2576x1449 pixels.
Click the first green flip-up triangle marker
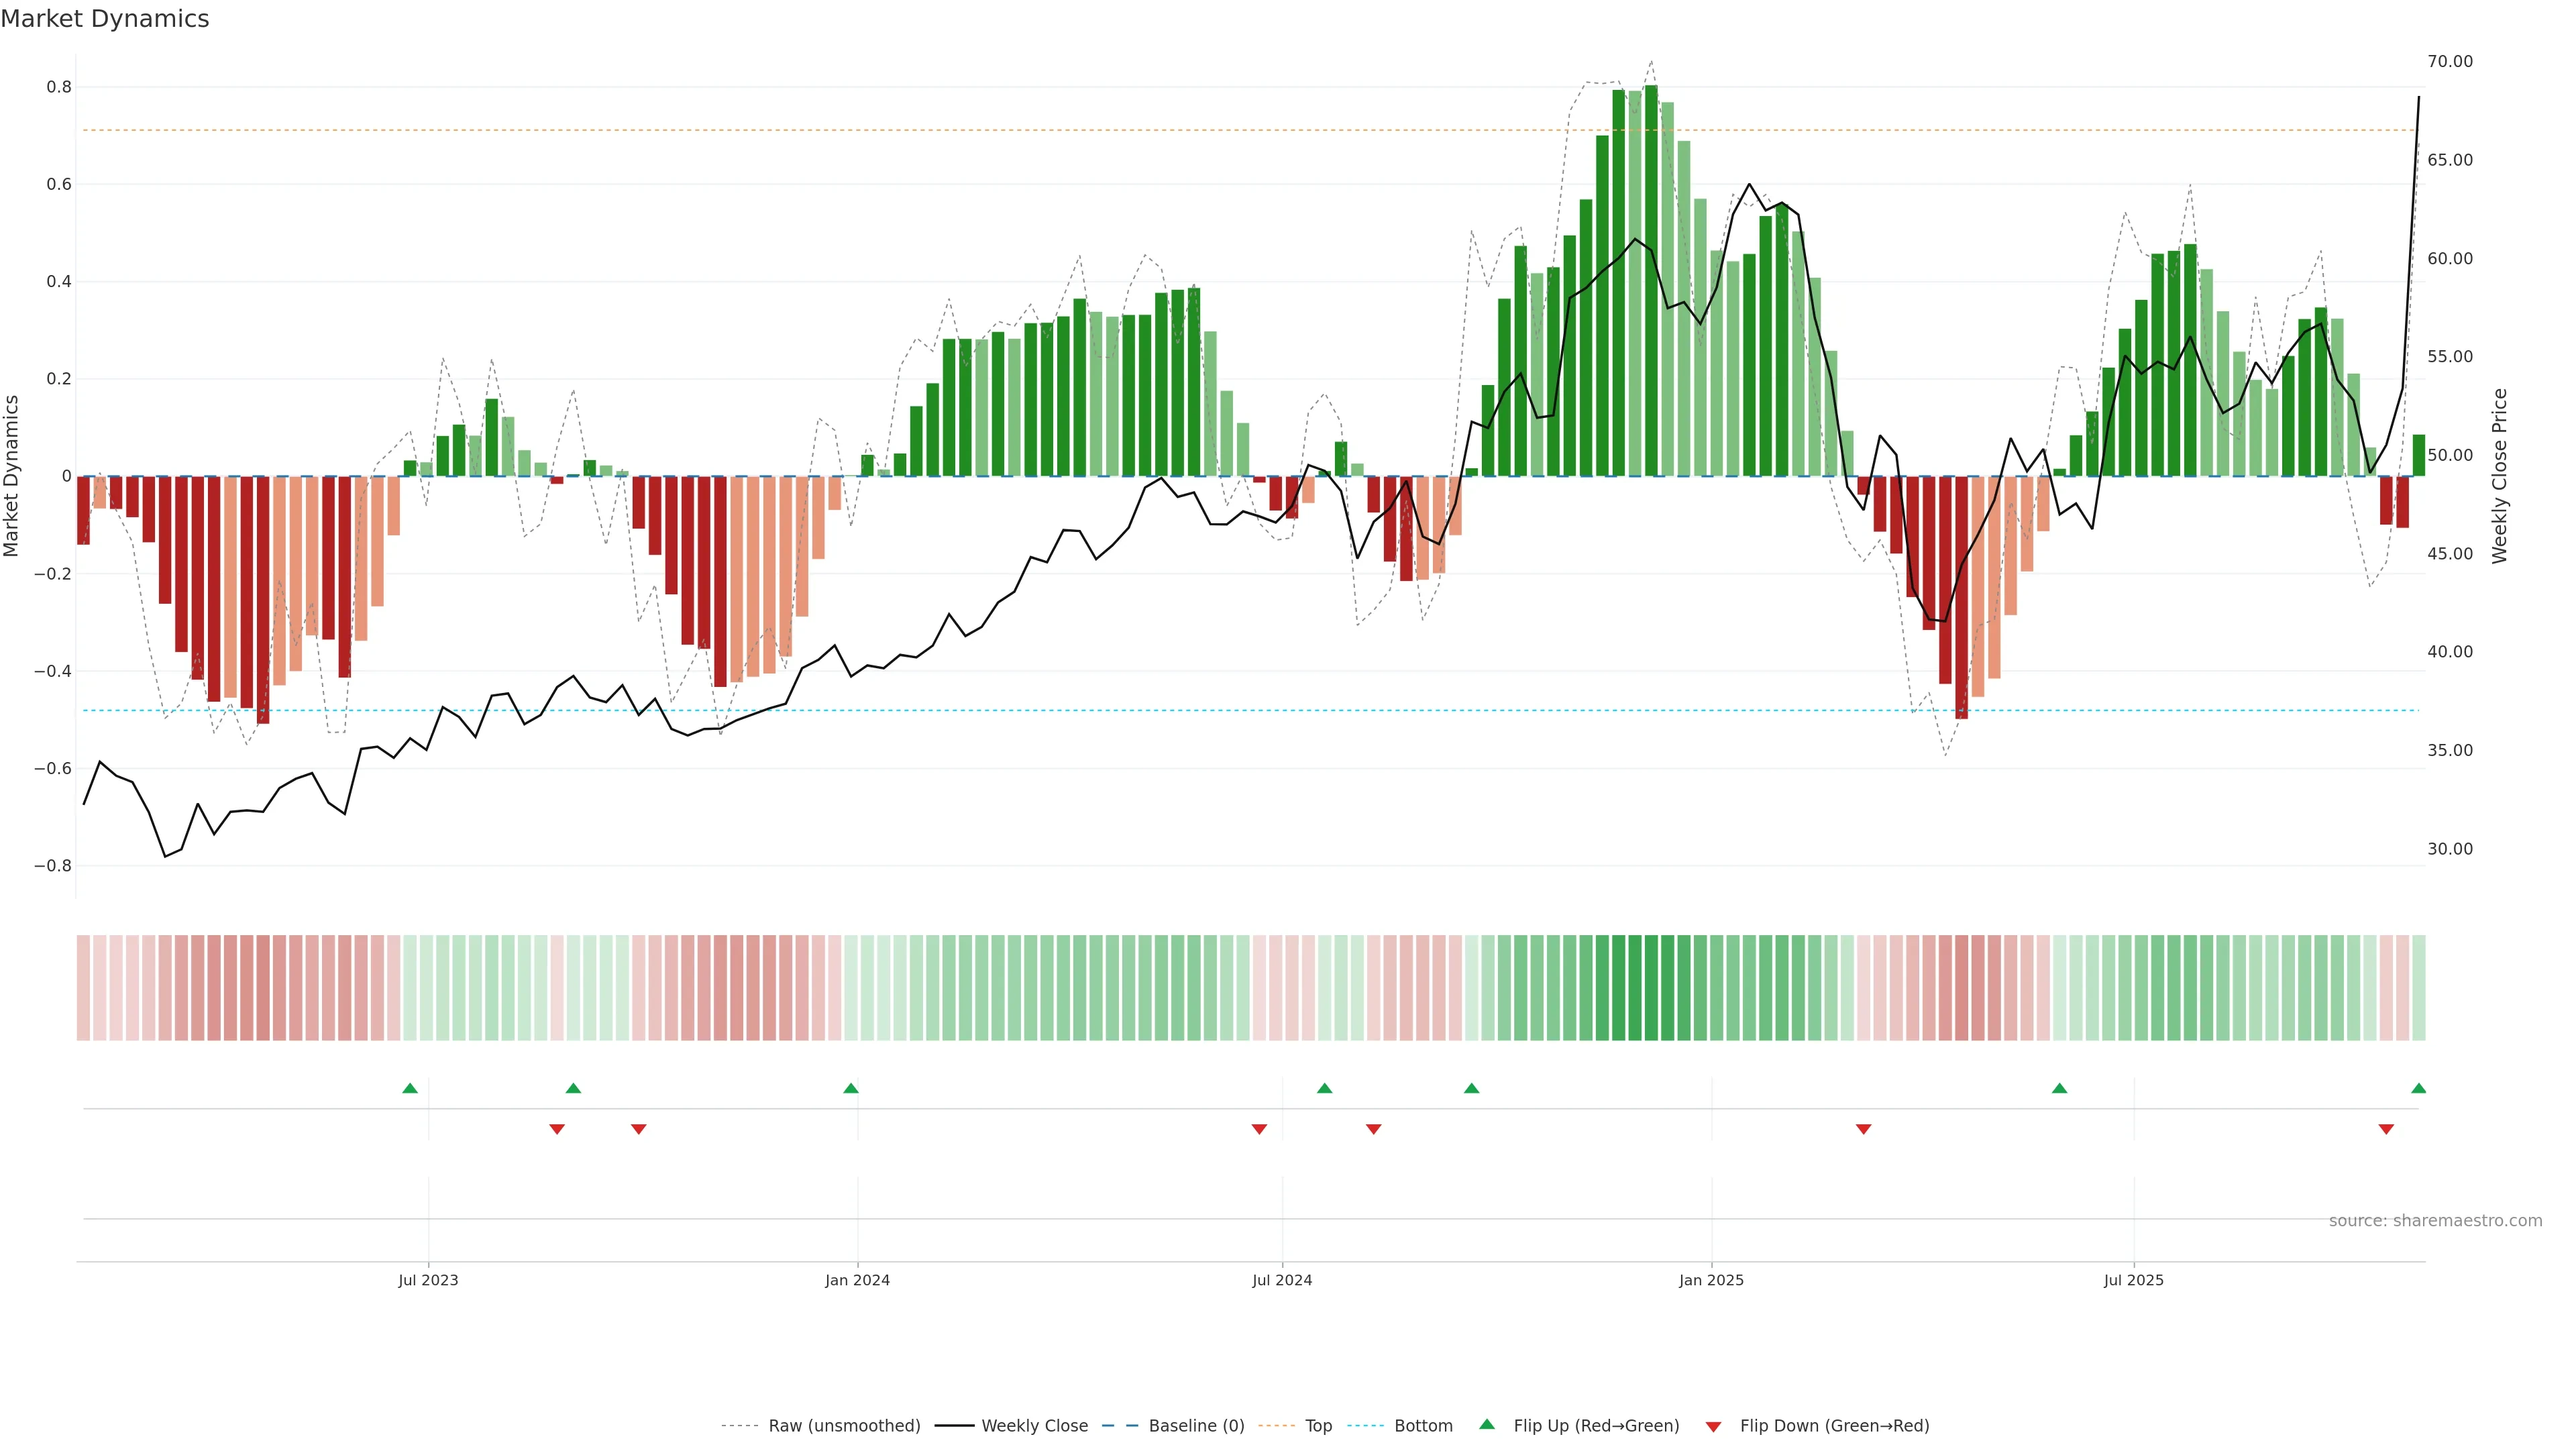tap(410, 1088)
